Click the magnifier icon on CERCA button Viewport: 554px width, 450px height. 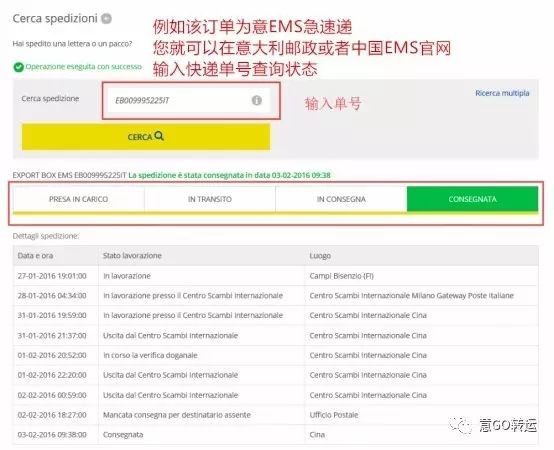point(159,136)
